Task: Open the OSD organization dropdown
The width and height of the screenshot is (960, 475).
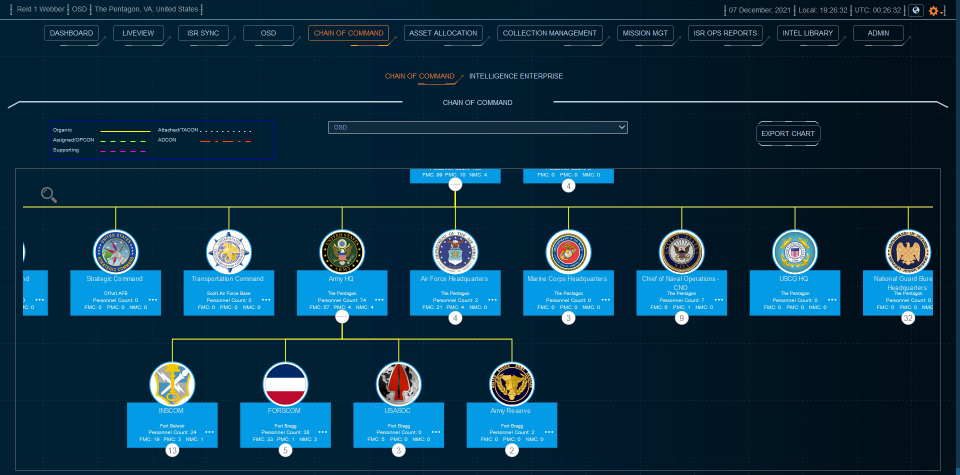Action: pos(478,127)
